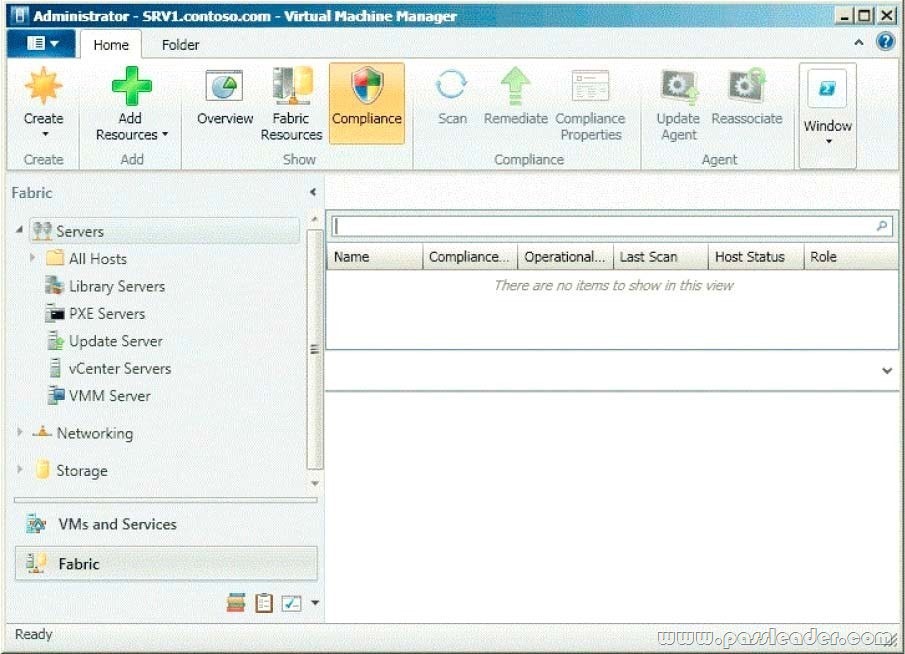905x654 pixels.
Task: Click the Fabric workspace icon
Action: [36, 564]
